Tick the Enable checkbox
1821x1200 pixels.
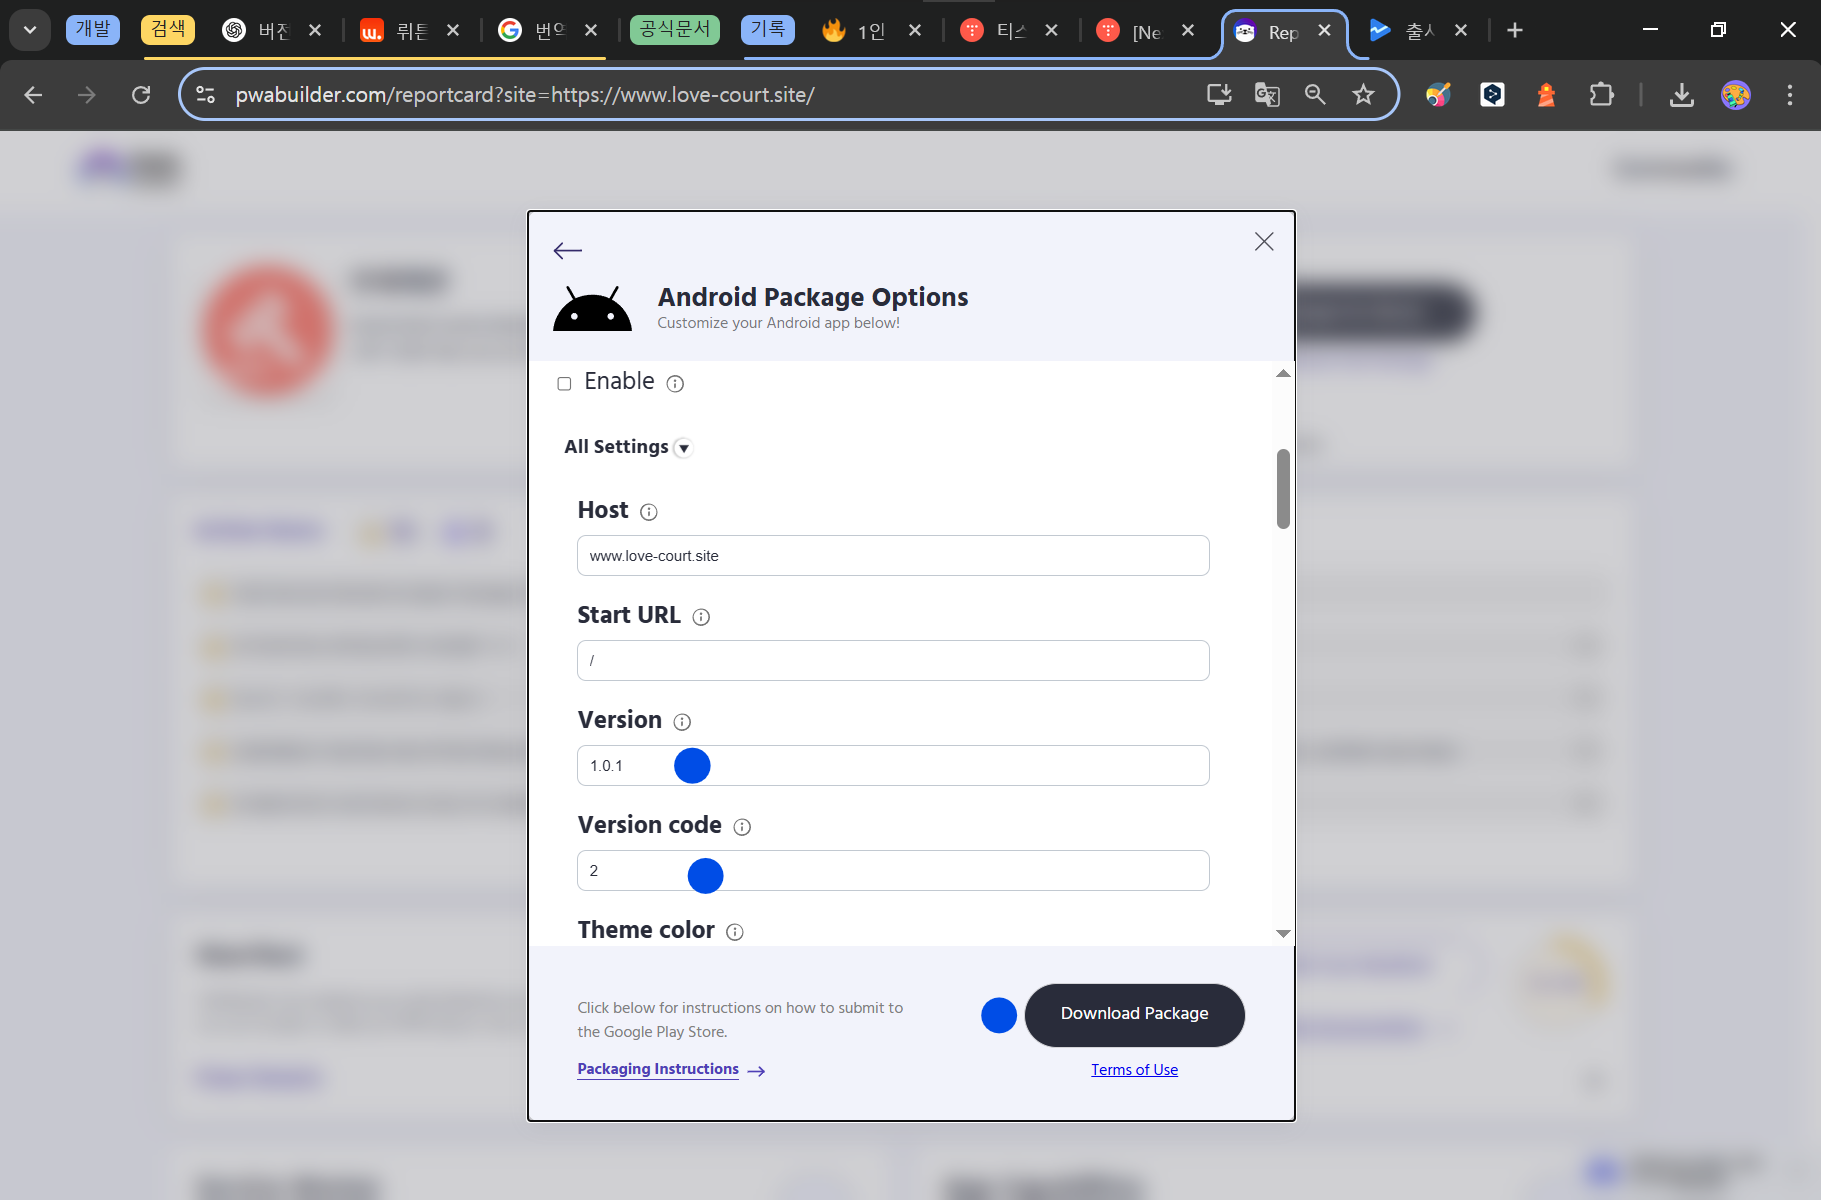point(564,384)
